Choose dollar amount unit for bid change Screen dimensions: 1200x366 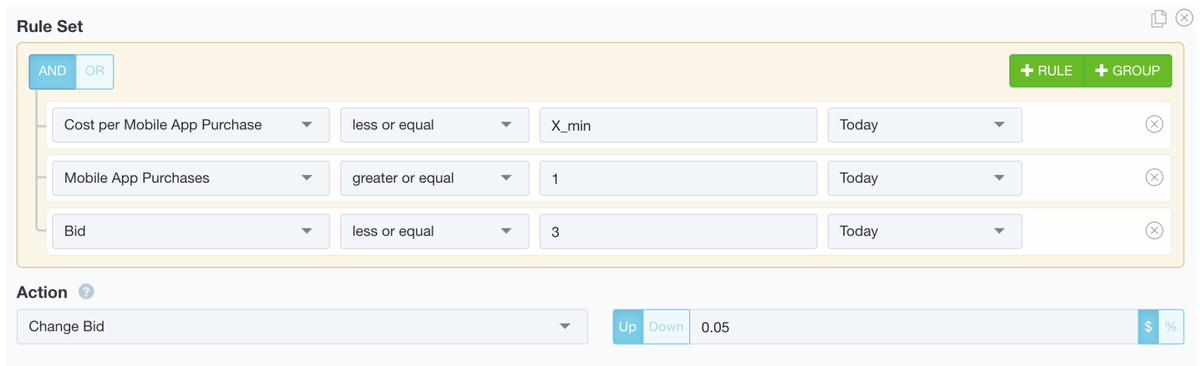1148,327
